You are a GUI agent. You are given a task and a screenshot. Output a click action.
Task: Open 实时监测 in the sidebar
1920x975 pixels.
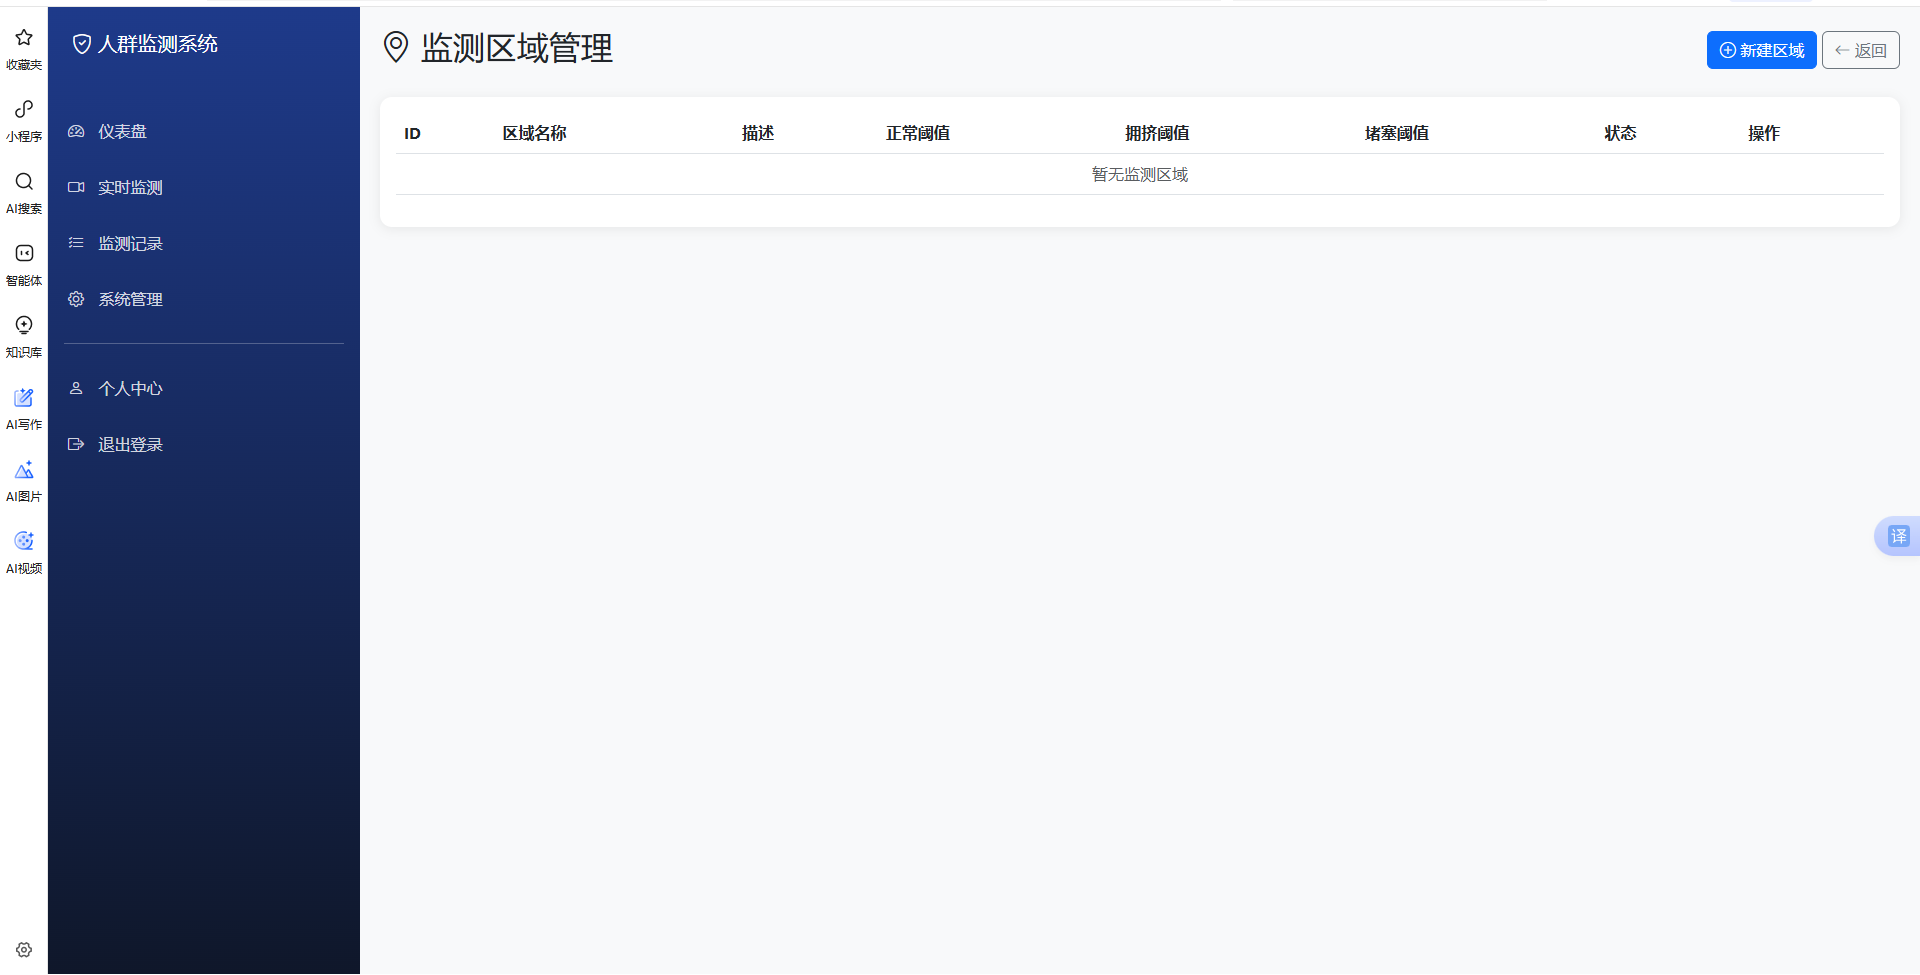[204, 187]
